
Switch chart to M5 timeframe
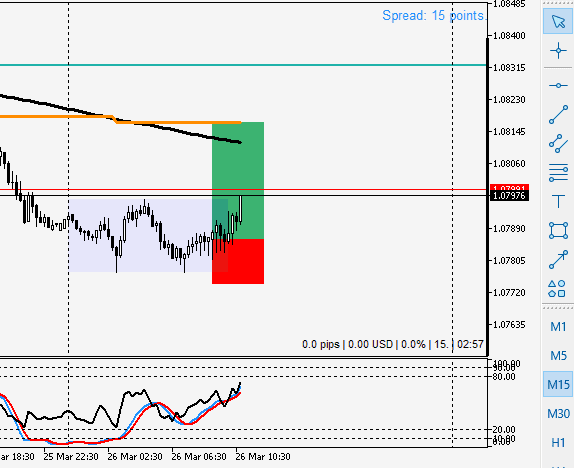558,355
